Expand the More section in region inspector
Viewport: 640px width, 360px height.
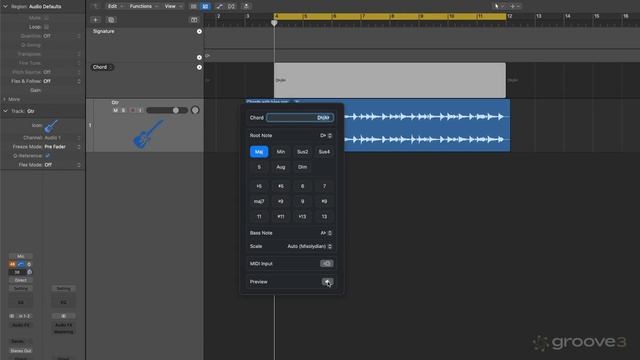pyautogui.click(x=5, y=99)
